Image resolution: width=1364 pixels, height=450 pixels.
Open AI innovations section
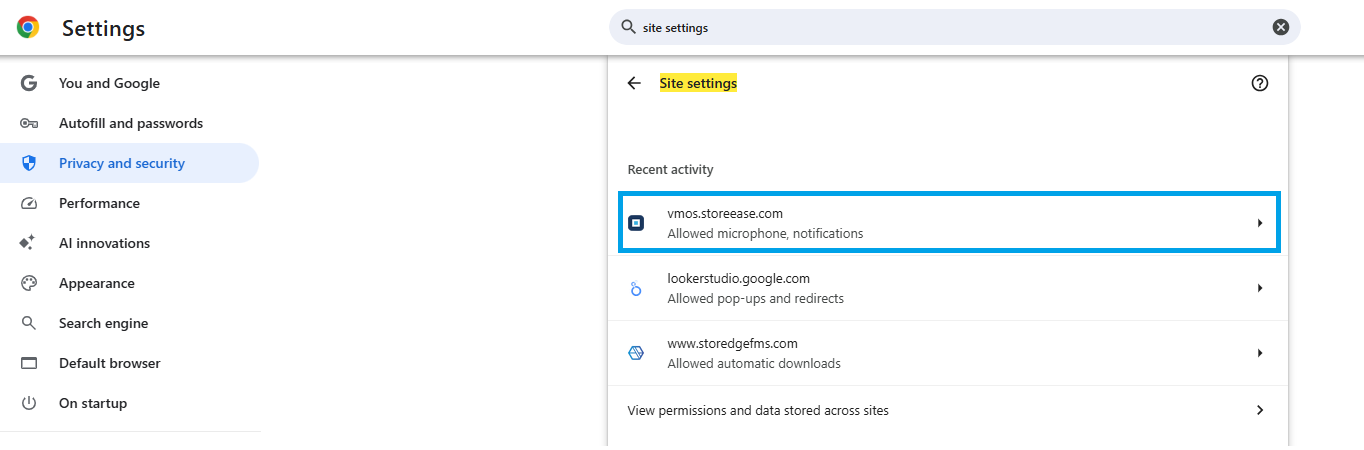130,243
